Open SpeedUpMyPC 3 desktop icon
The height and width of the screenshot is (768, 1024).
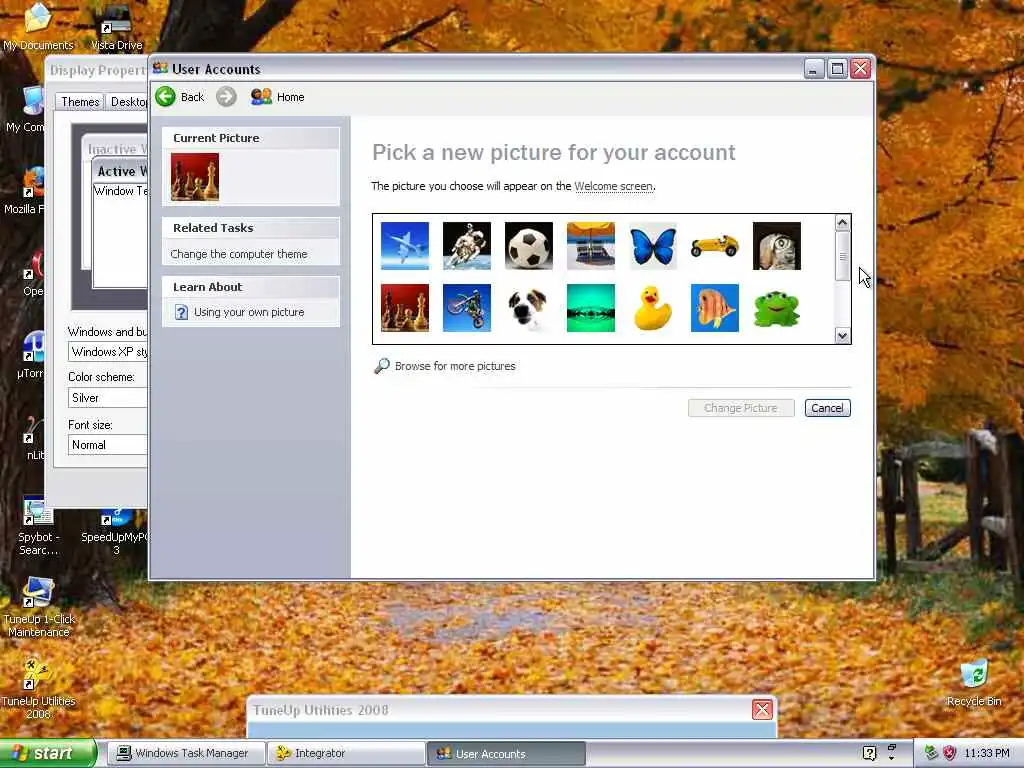pyautogui.click(x=116, y=532)
